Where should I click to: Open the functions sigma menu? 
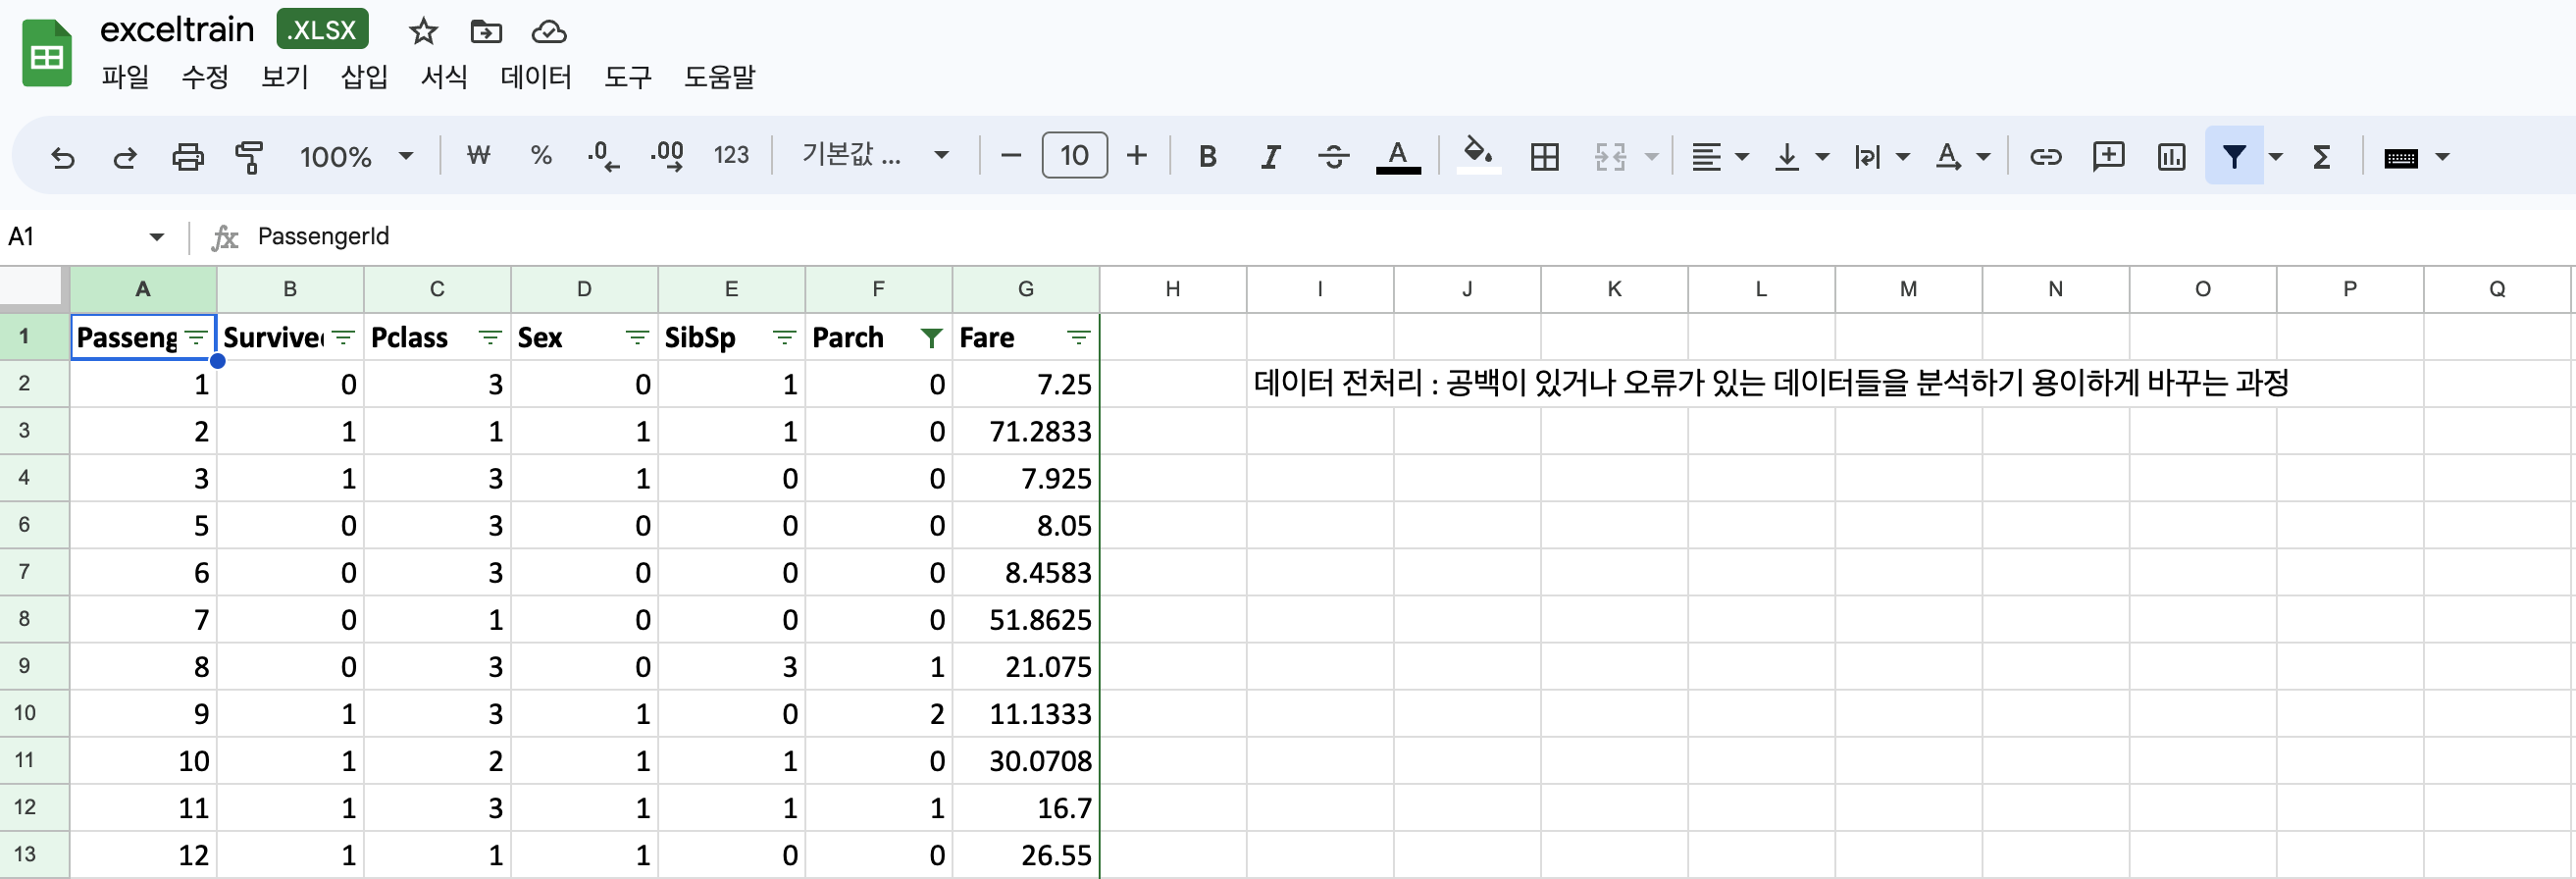tap(2322, 156)
